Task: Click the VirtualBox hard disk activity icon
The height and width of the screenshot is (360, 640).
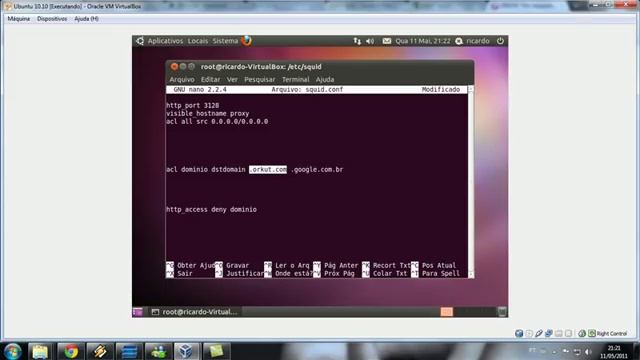Action: click(519, 333)
